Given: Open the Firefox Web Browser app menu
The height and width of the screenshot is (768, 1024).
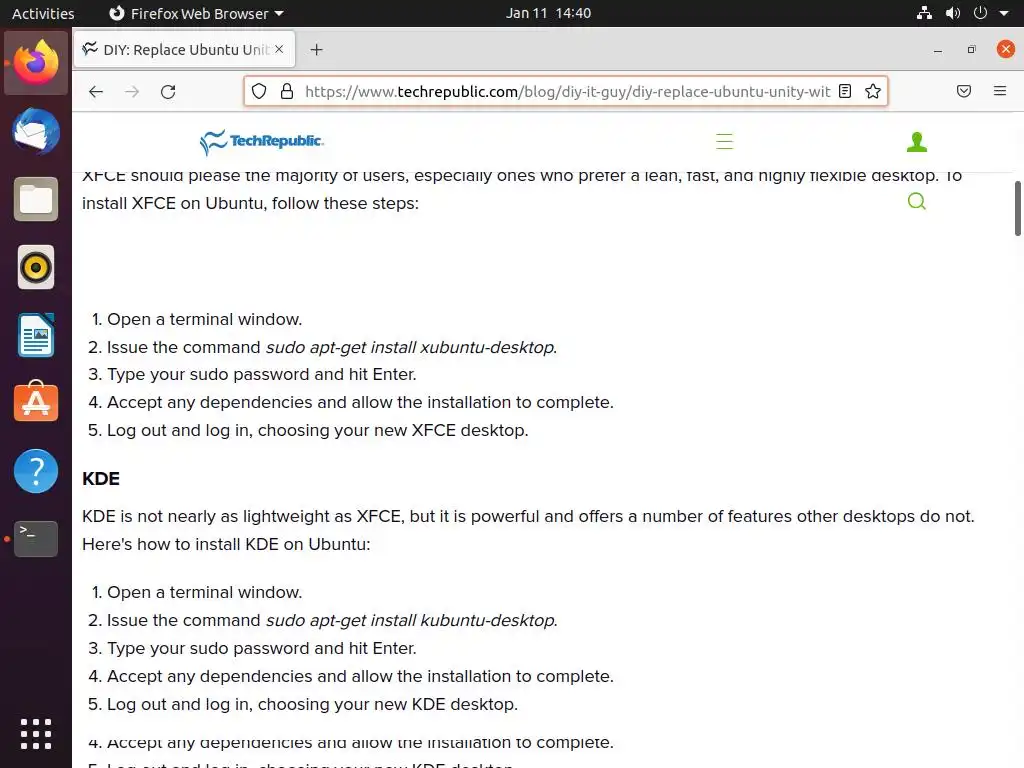Looking at the screenshot, I should point(196,13).
